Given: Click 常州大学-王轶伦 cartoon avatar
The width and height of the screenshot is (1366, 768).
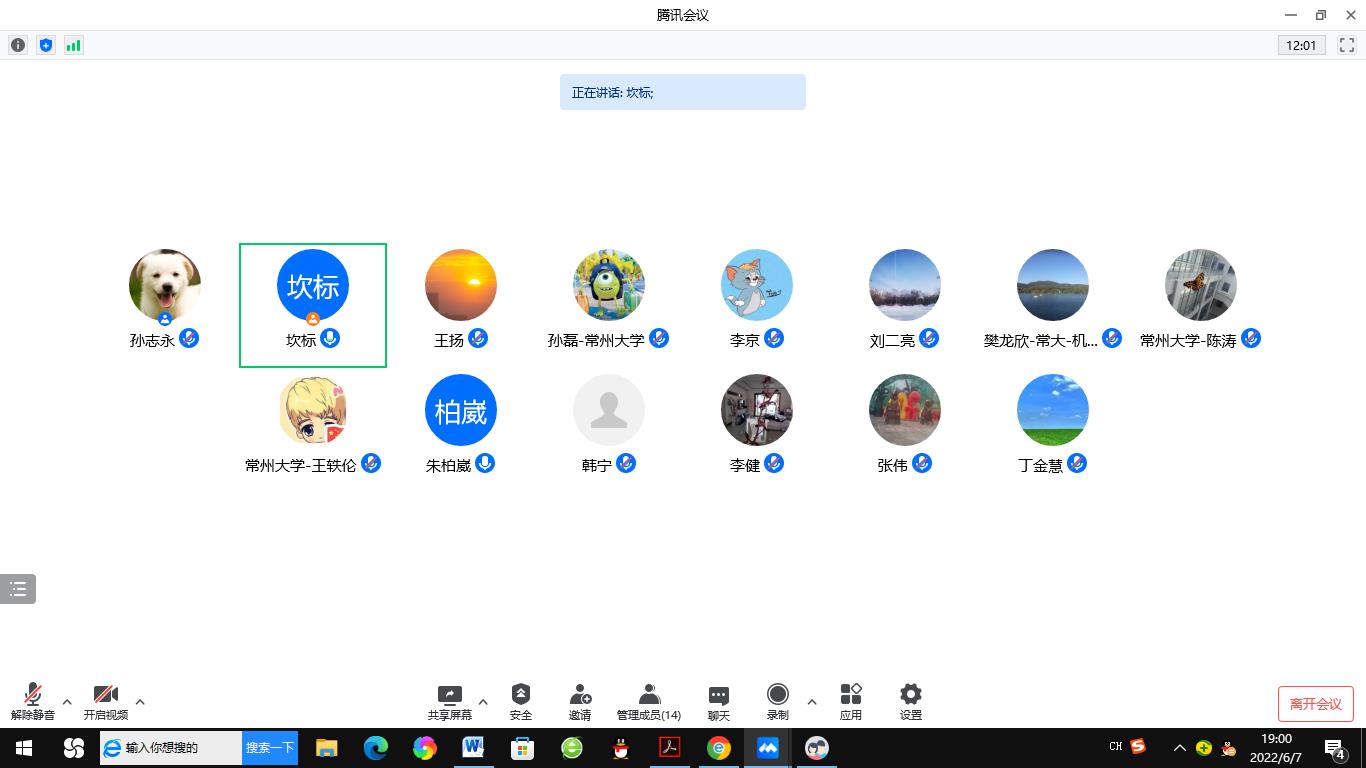Looking at the screenshot, I should pyautogui.click(x=313, y=410).
